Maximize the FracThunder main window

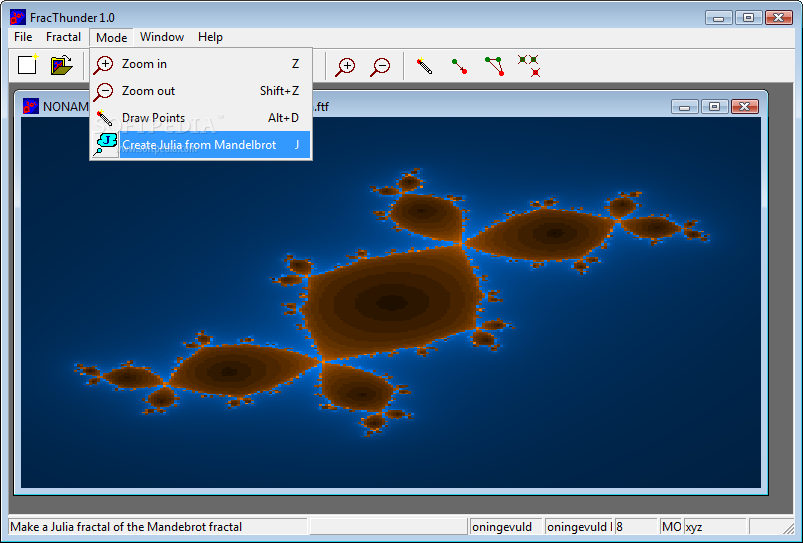click(748, 17)
